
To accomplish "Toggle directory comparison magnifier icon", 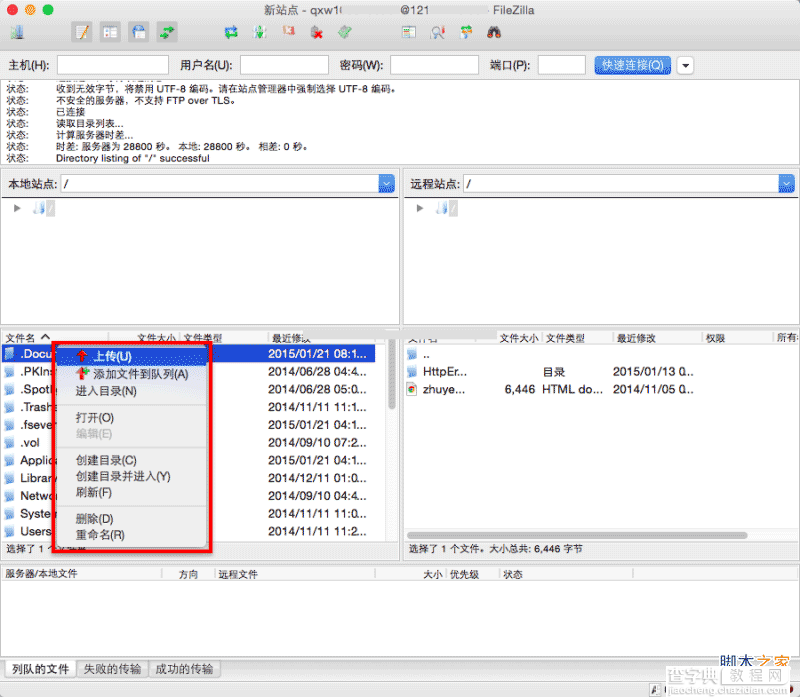I will coord(438,33).
